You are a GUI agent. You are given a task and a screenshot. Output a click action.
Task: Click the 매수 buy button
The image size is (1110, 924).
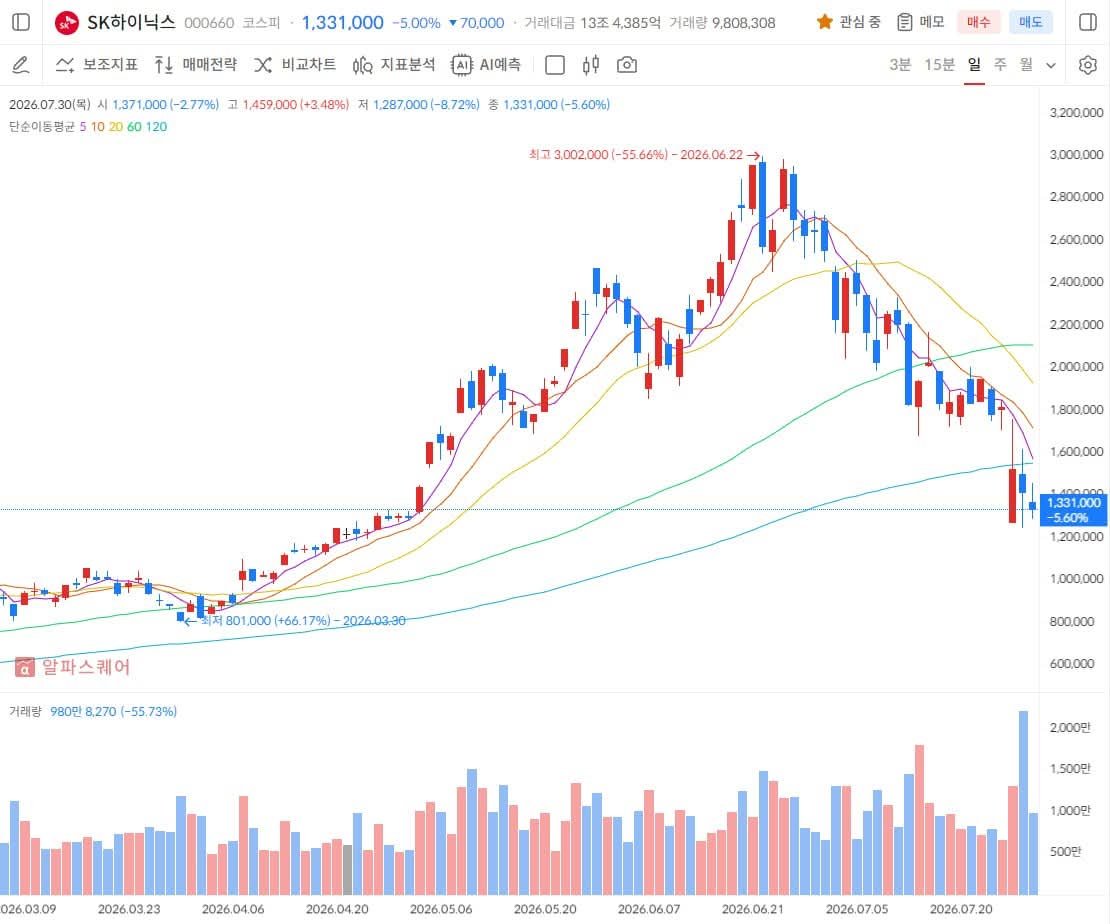tap(978, 22)
